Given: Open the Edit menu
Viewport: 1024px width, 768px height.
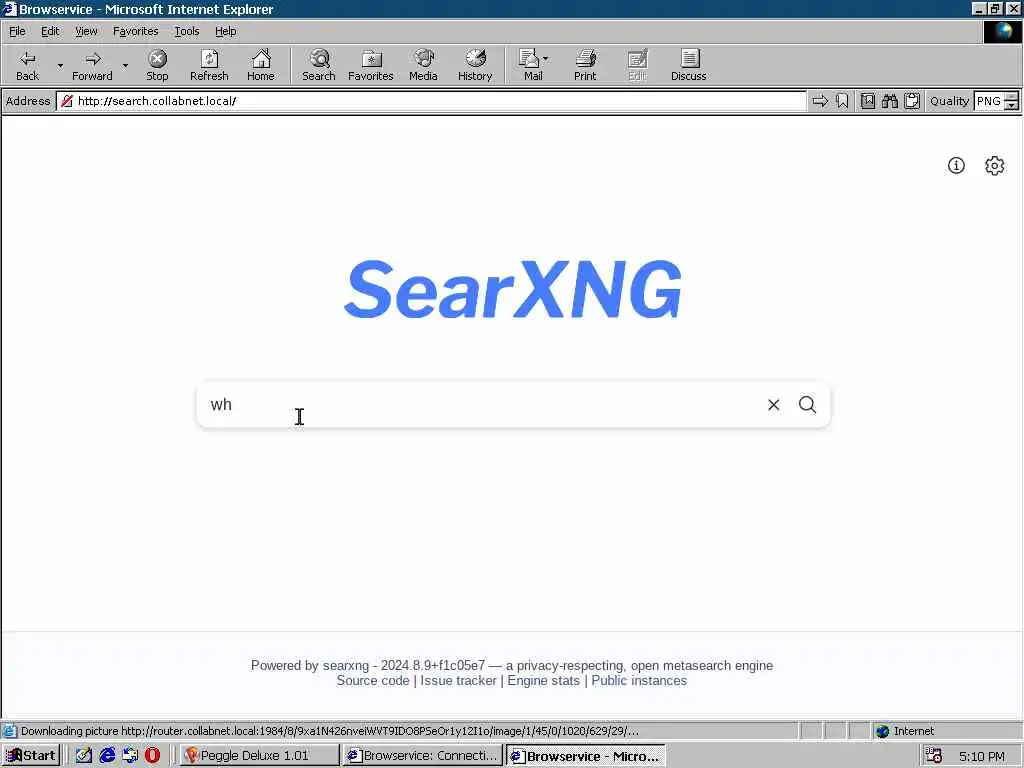Looking at the screenshot, I should [x=50, y=31].
